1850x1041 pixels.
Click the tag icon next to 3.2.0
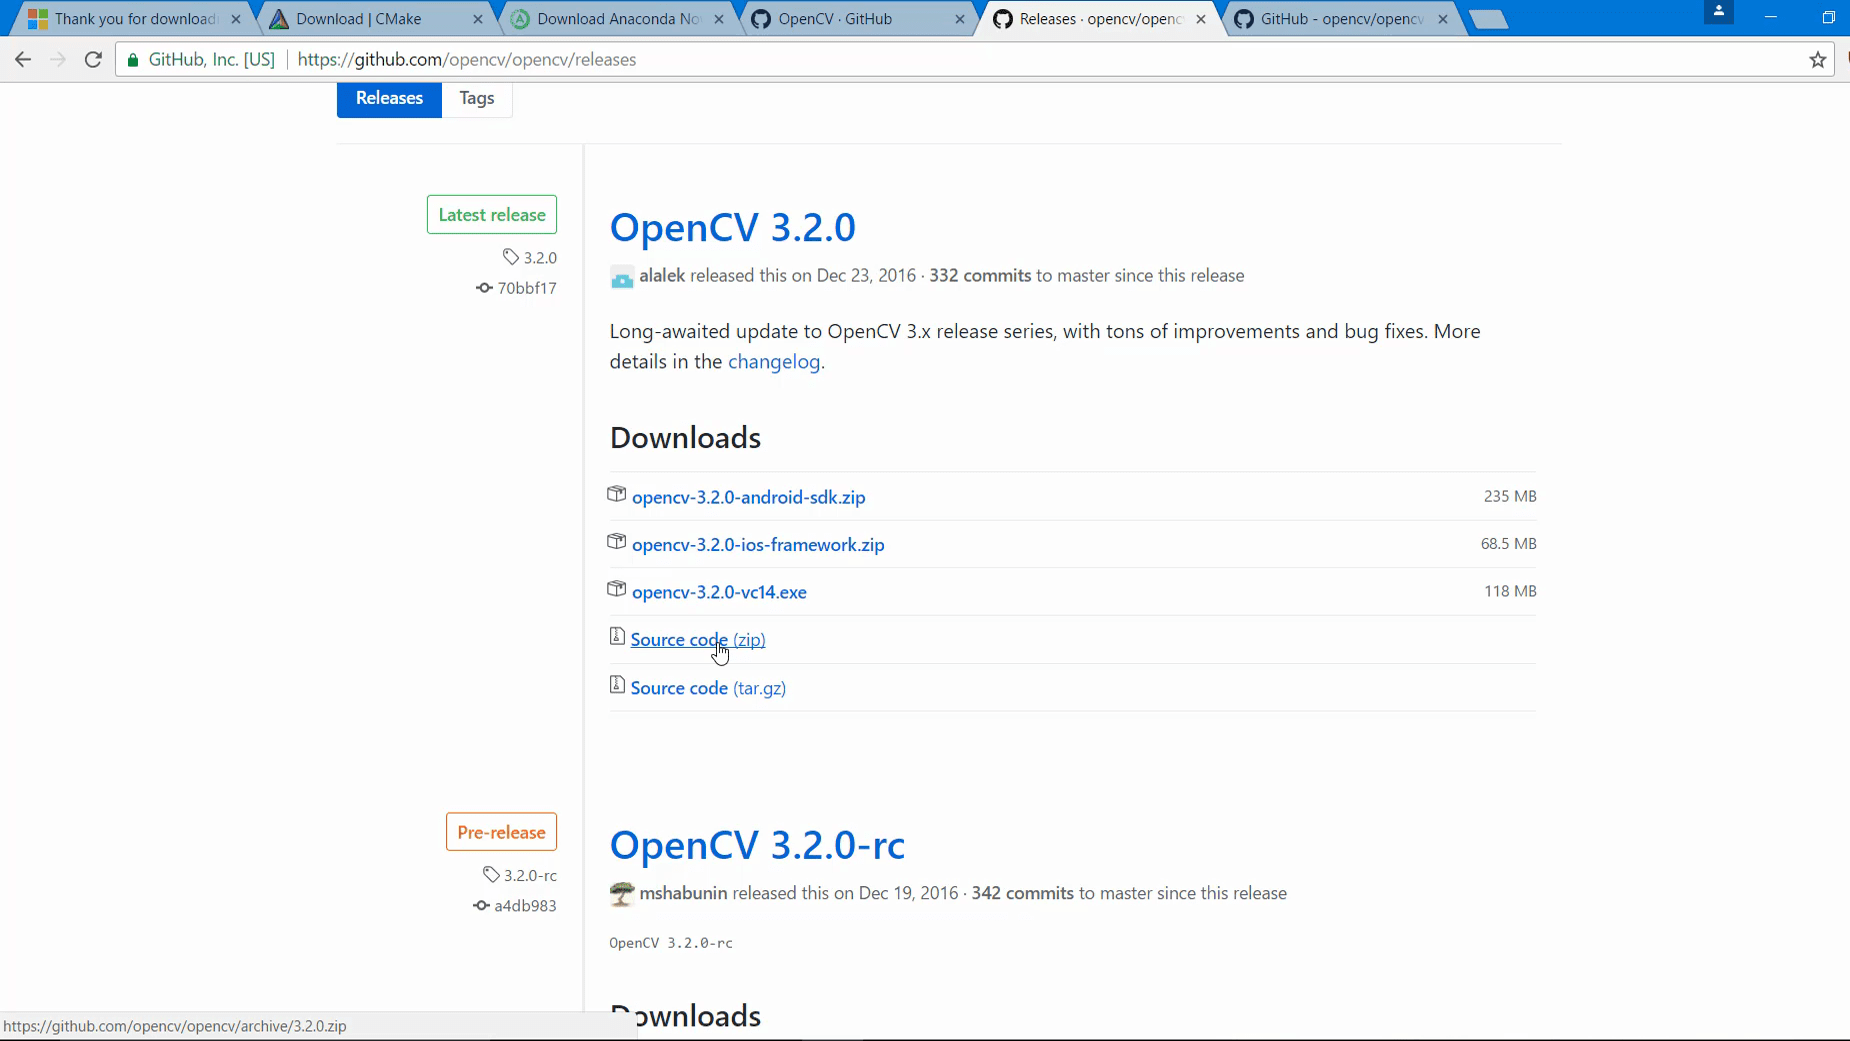click(511, 257)
